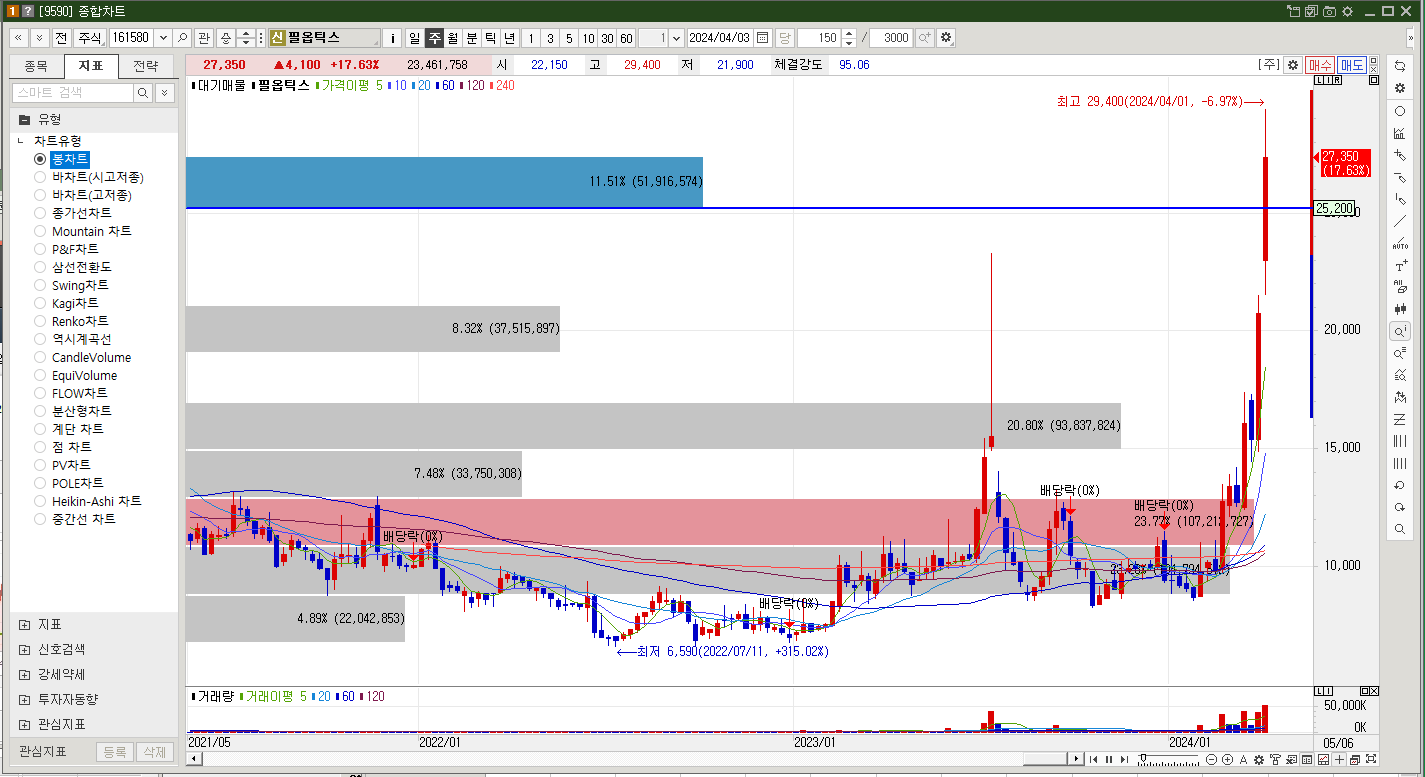Select Renko차트 radio option
Screen dimensions: 1425x777
pos(40,321)
